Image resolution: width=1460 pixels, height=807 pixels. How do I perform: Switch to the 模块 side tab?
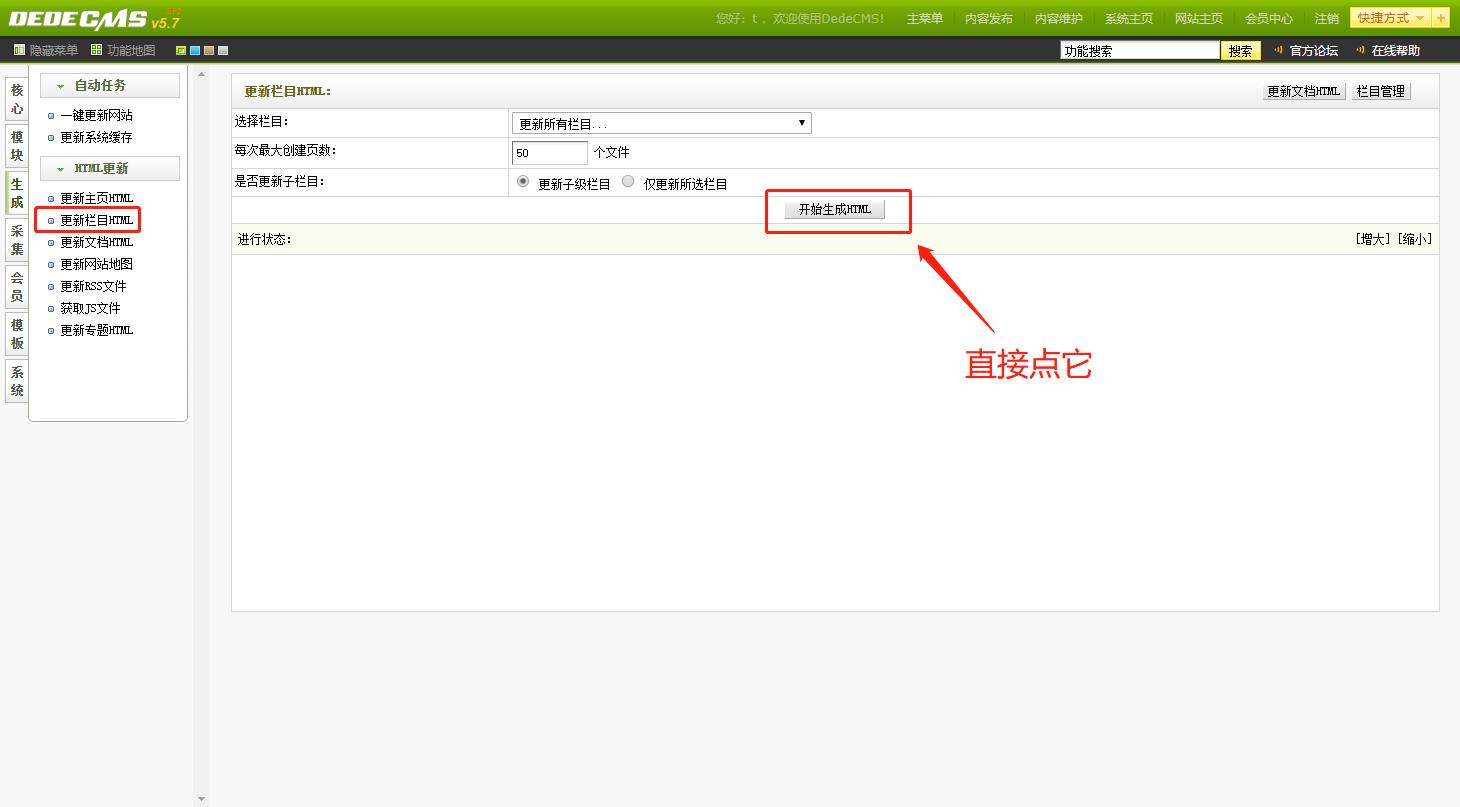coord(17,146)
